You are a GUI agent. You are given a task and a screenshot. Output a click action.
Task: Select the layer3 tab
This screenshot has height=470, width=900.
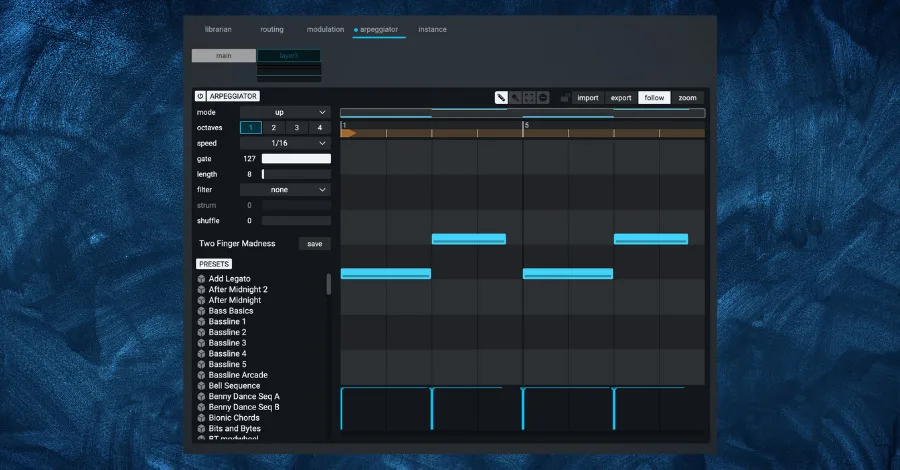click(x=289, y=56)
